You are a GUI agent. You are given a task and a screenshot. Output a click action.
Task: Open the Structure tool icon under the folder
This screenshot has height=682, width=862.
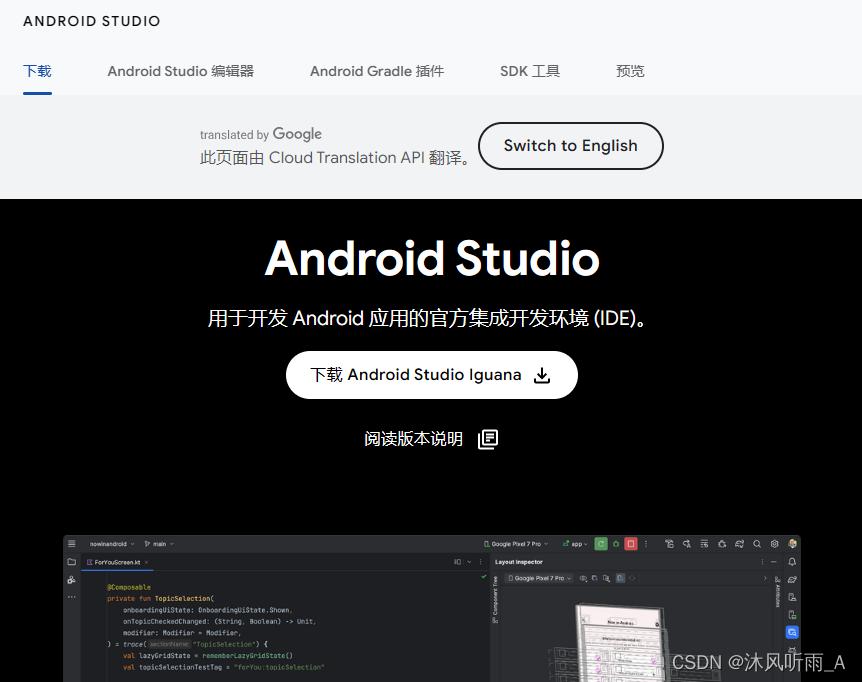[x=71, y=579]
